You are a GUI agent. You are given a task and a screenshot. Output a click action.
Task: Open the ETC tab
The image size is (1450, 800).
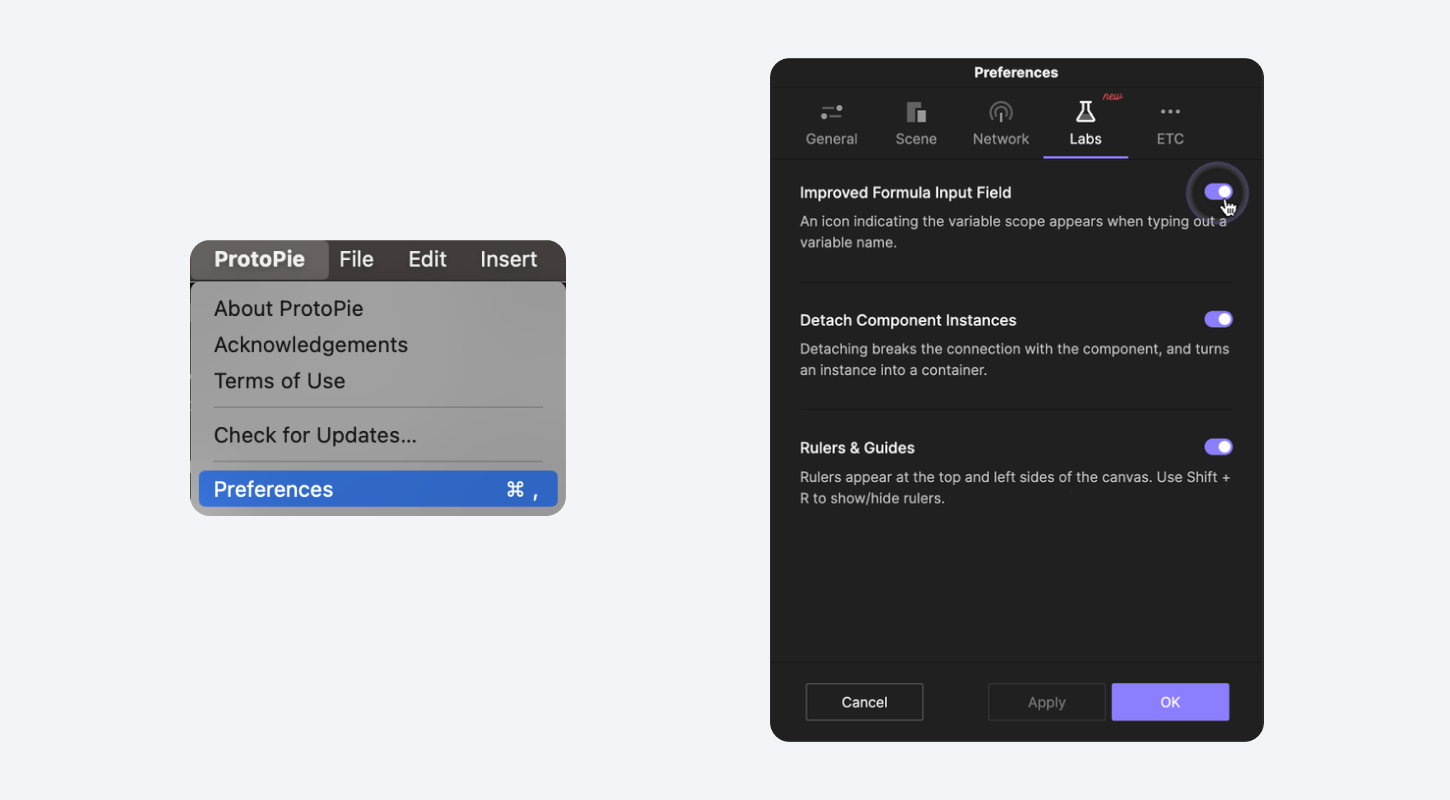tap(1170, 124)
